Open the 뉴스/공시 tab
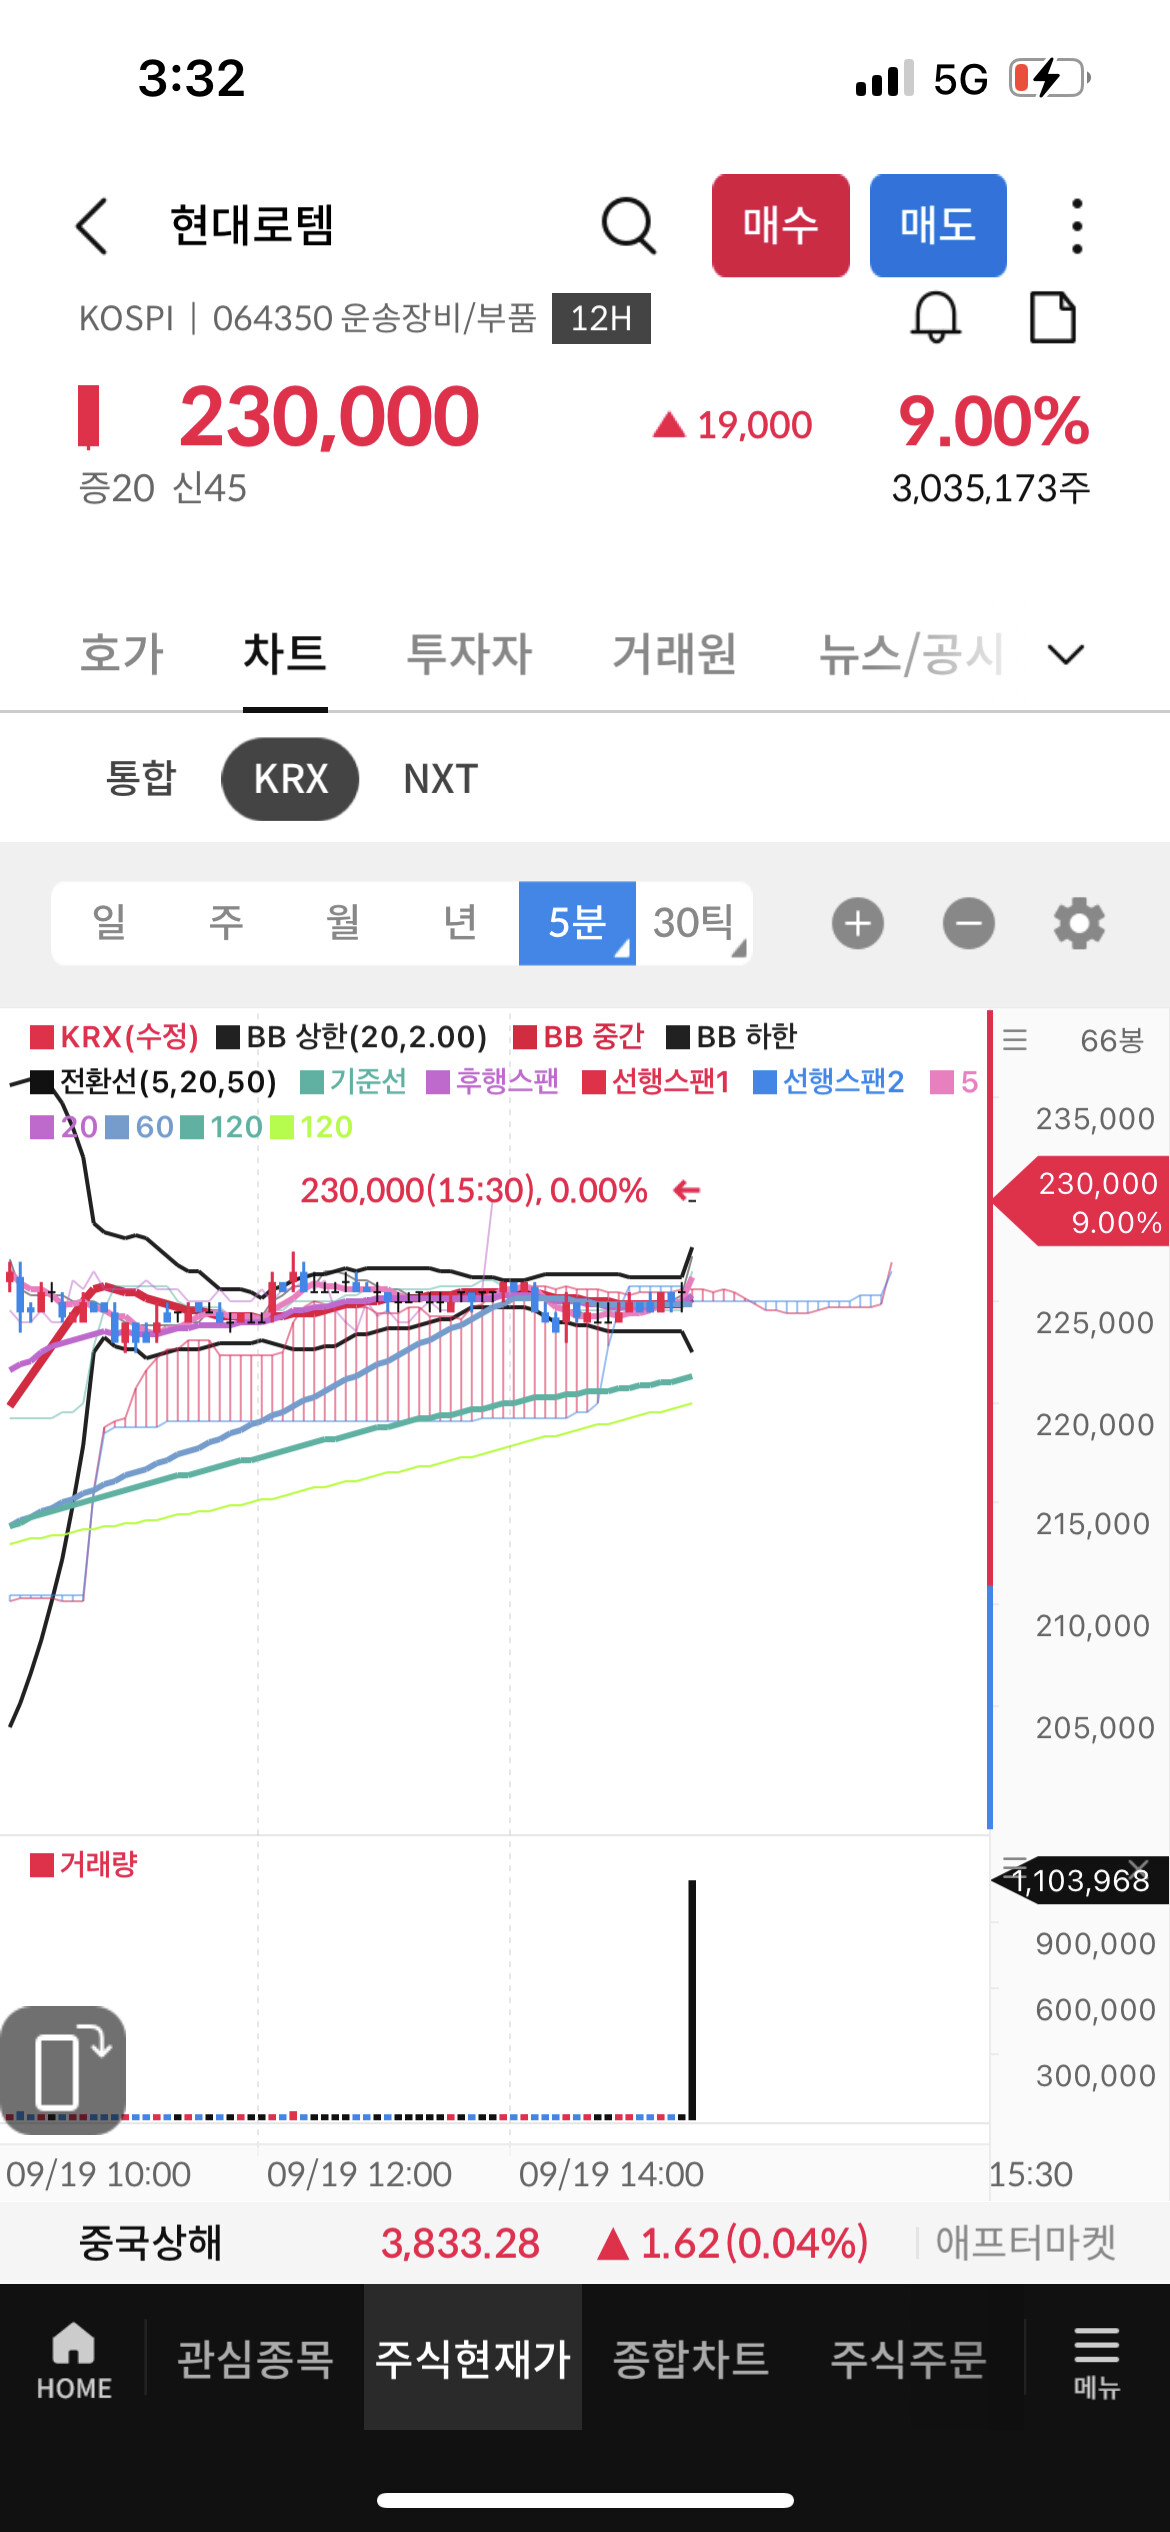The width and height of the screenshot is (1170, 2532). pos(911,654)
